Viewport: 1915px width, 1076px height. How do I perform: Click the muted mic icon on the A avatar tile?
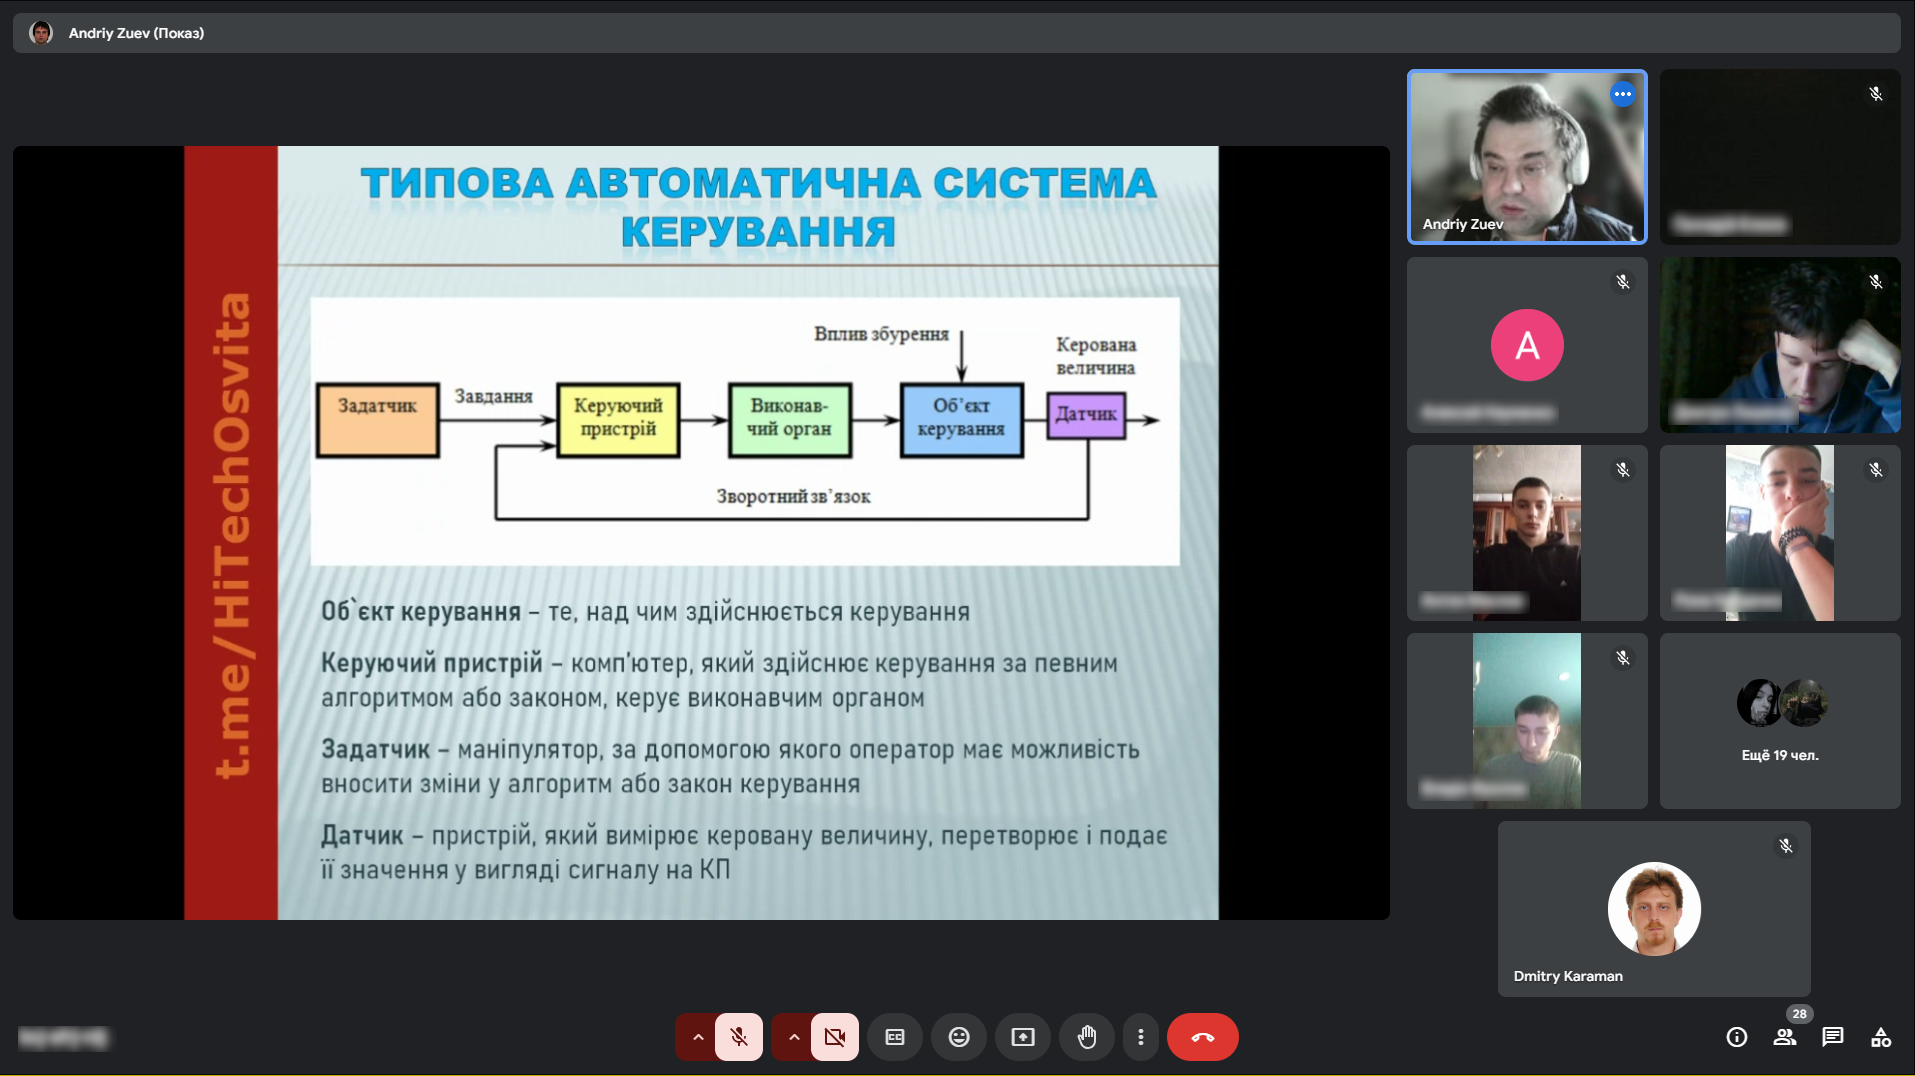point(1623,282)
